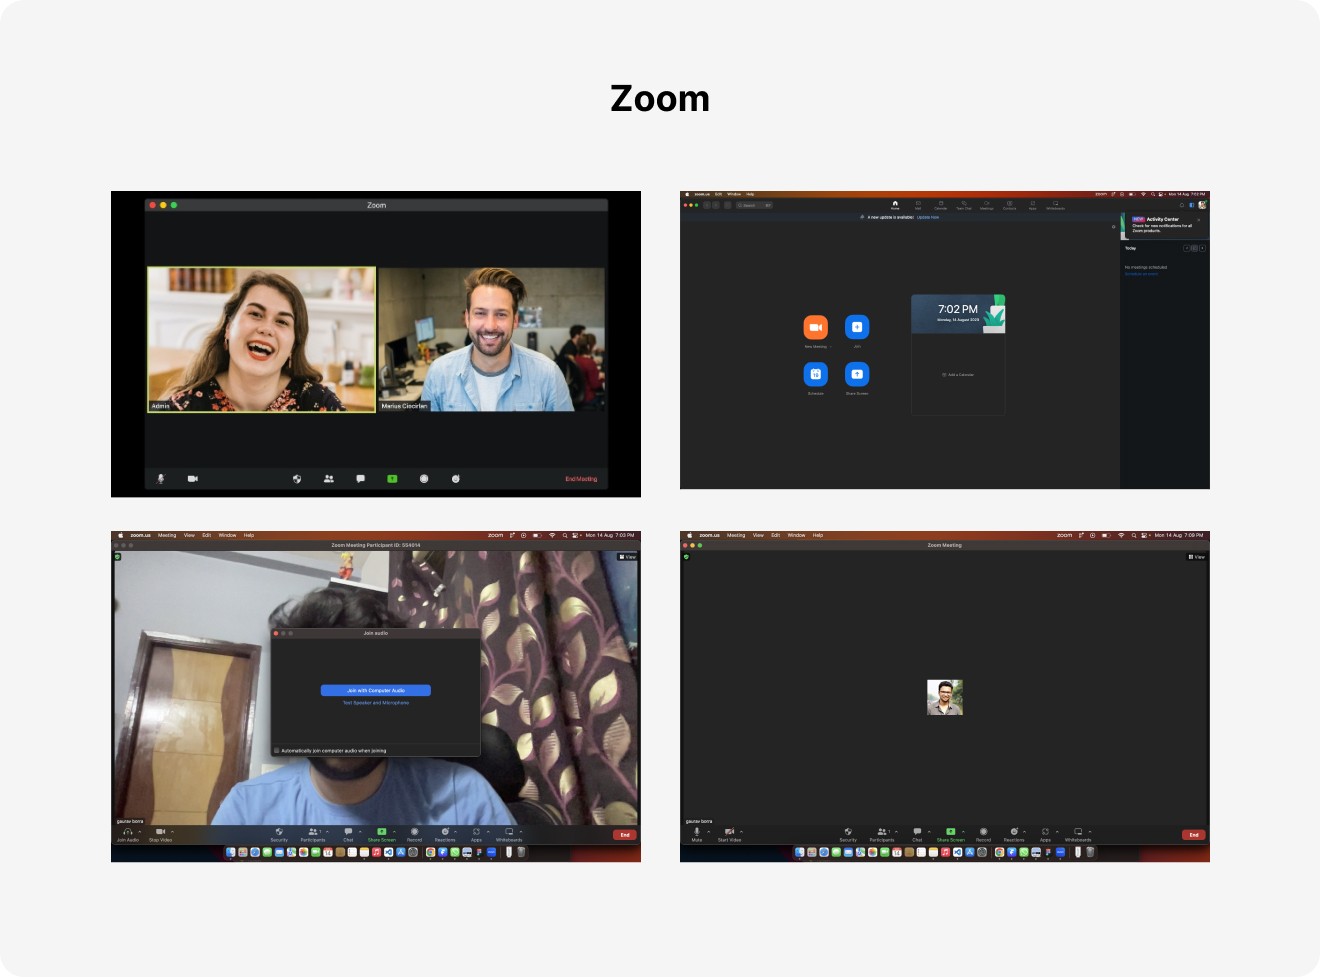The image size is (1320, 977).
Task: Open the Team Chat tab on Zoom home
Action: pos(964,205)
